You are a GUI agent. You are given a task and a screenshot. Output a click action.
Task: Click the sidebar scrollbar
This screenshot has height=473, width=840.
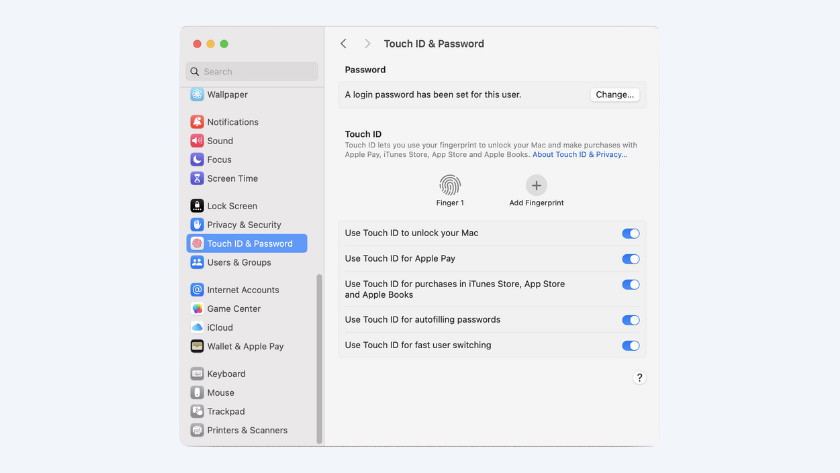(x=319, y=359)
